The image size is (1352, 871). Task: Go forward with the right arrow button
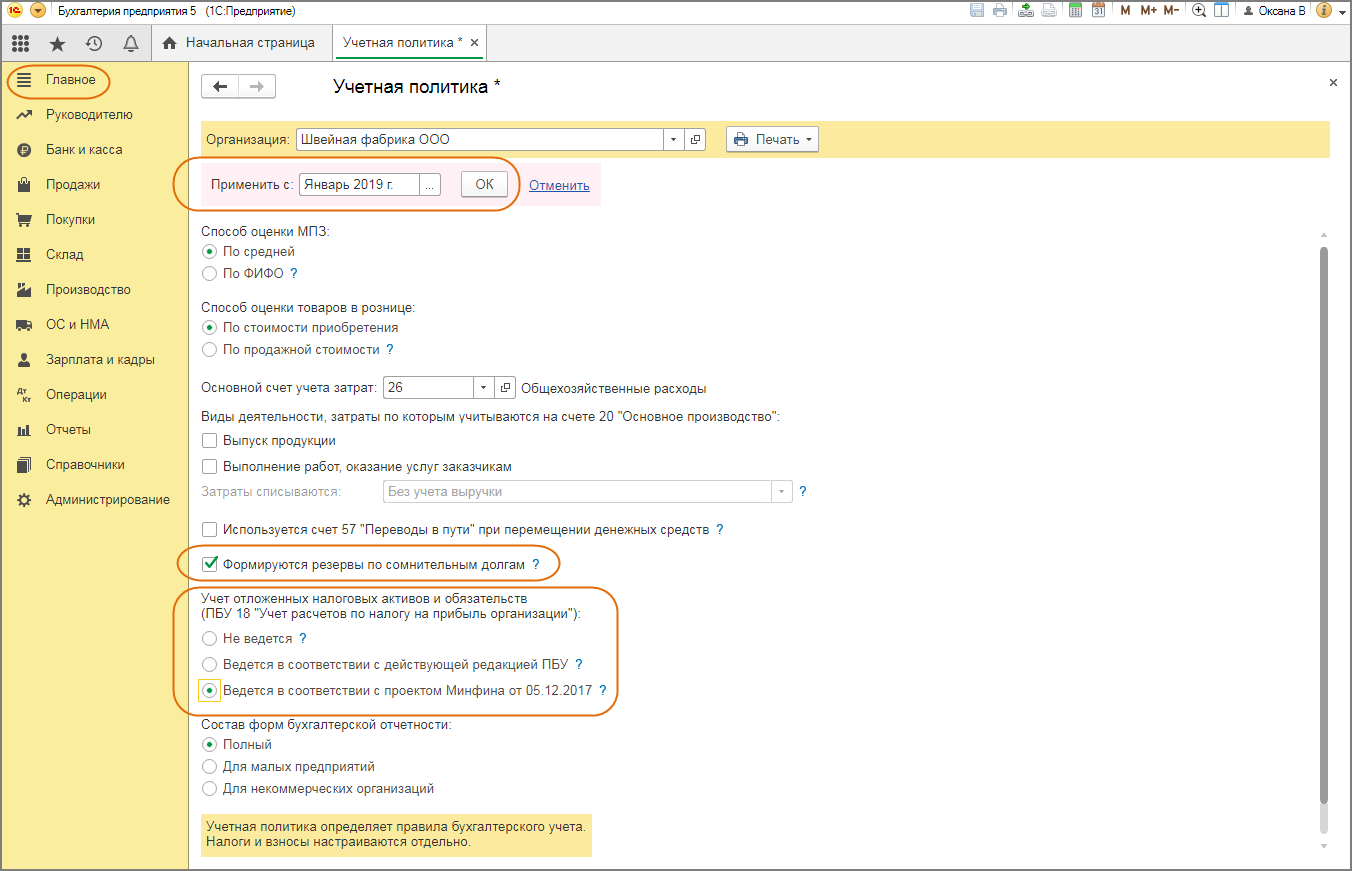click(257, 87)
